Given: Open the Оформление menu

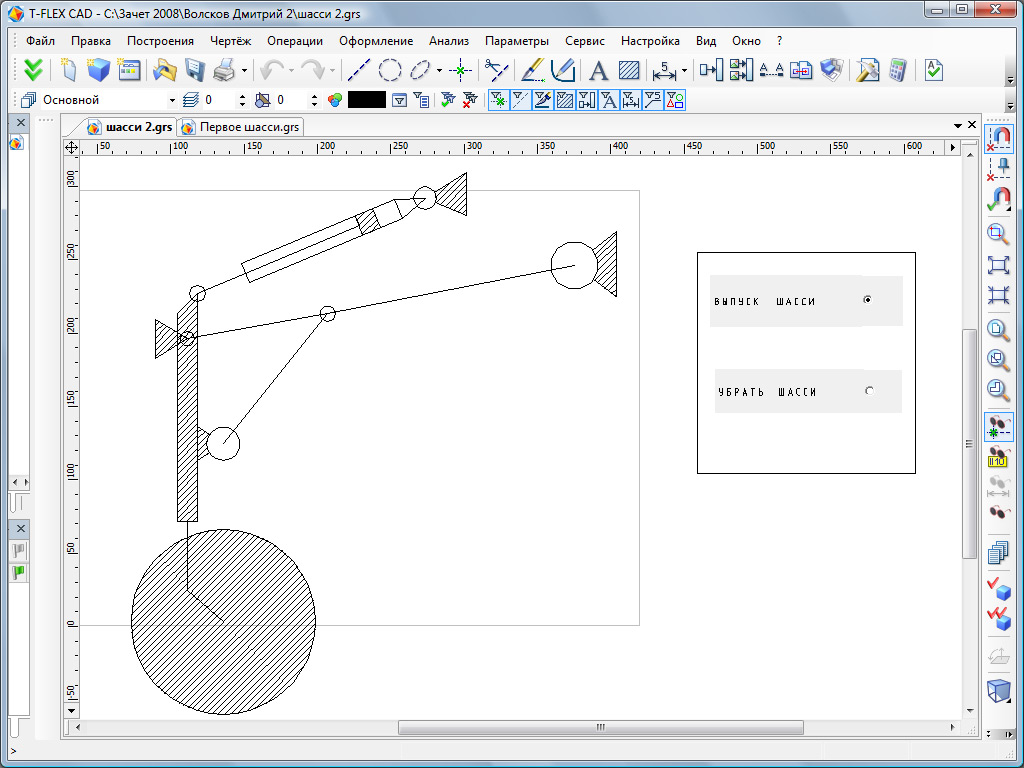Looking at the screenshot, I should 376,40.
